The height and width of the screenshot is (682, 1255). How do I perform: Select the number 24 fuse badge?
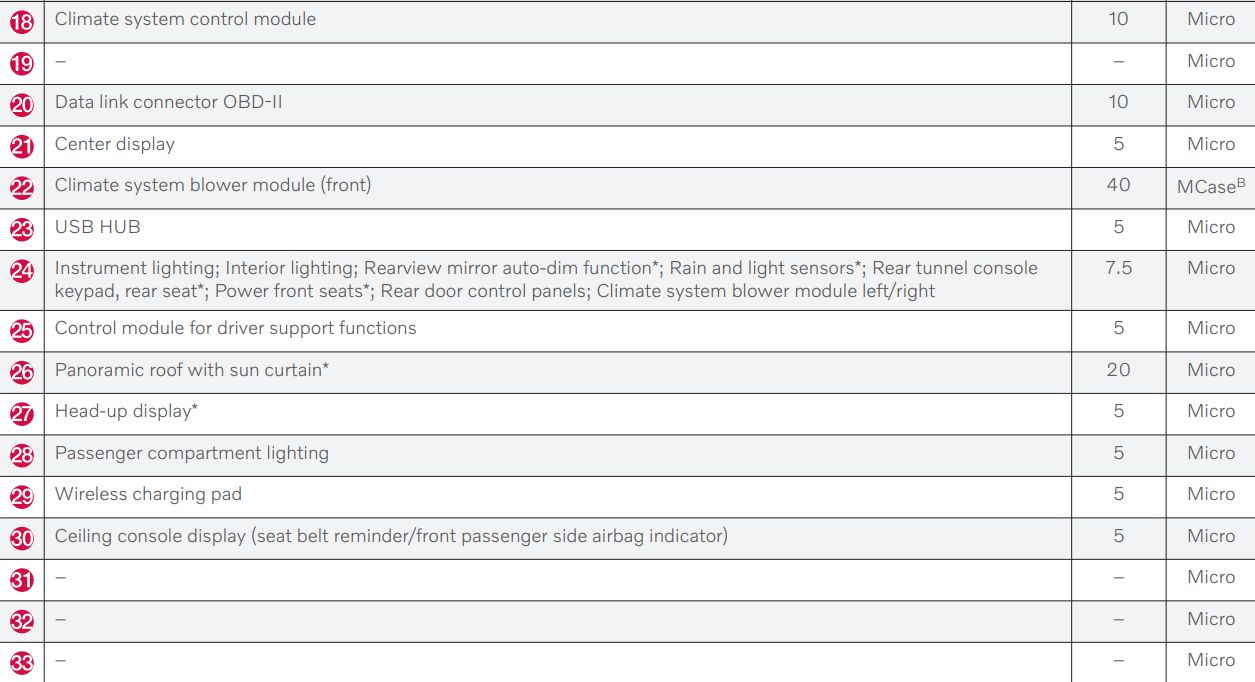(22, 270)
